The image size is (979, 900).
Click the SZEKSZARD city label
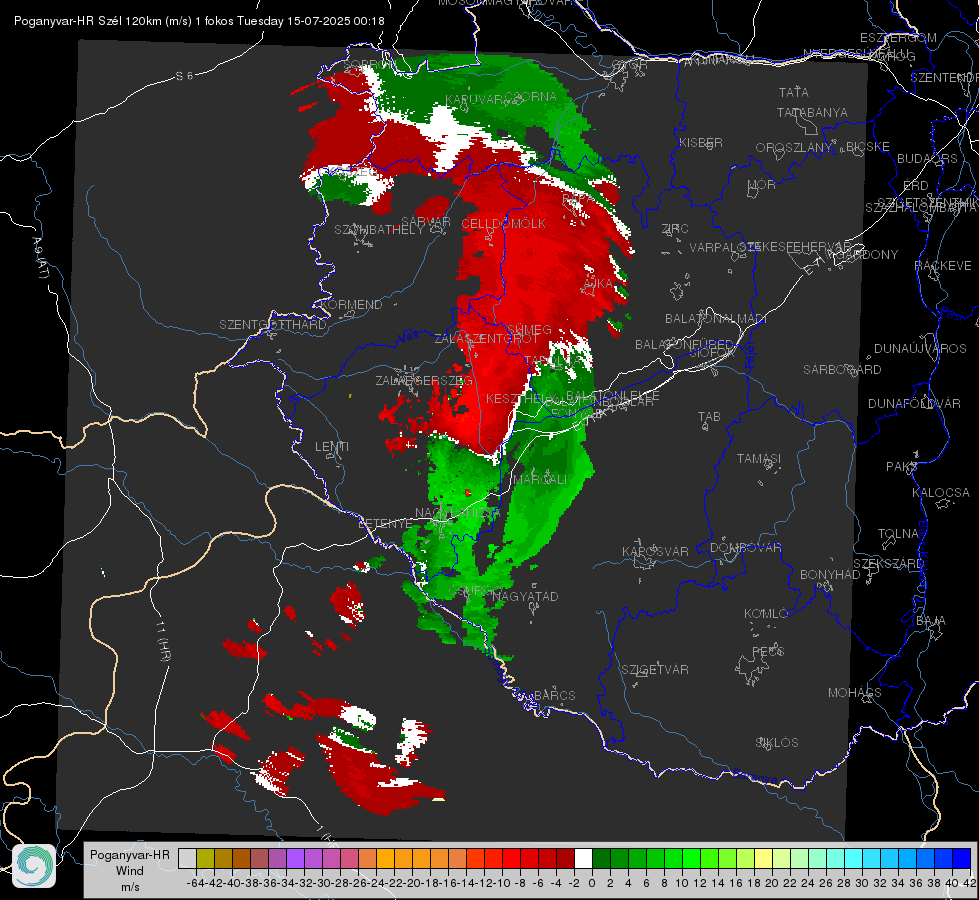[888, 564]
